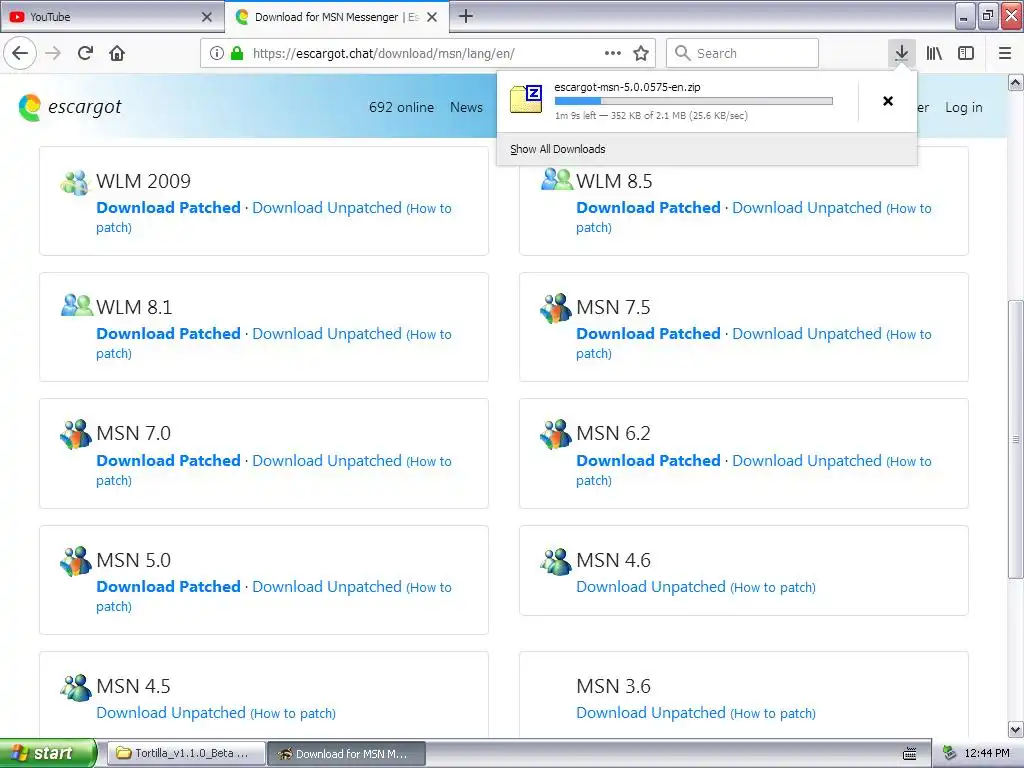Image resolution: width=1024 pixels, height=768 pixels.
Task: Open the Firefox hamburger menu
Action: tap(1005, 53)
